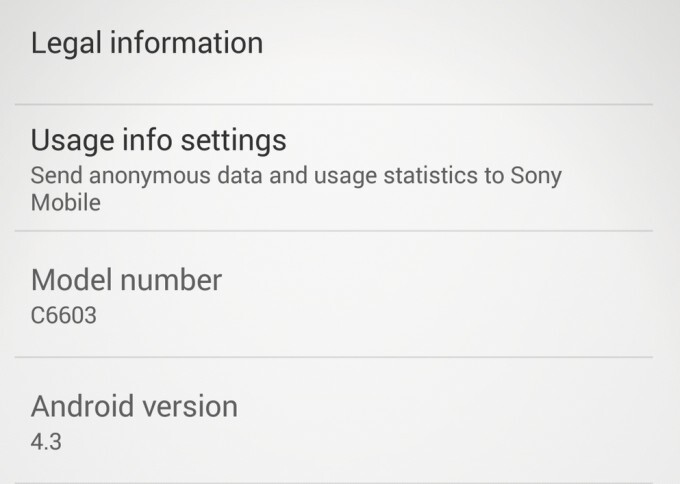The width and height of the screenshot is (680, 484).
Task: Click the word 'Mobile' under Usage info
Action: (x=68, y=203)
